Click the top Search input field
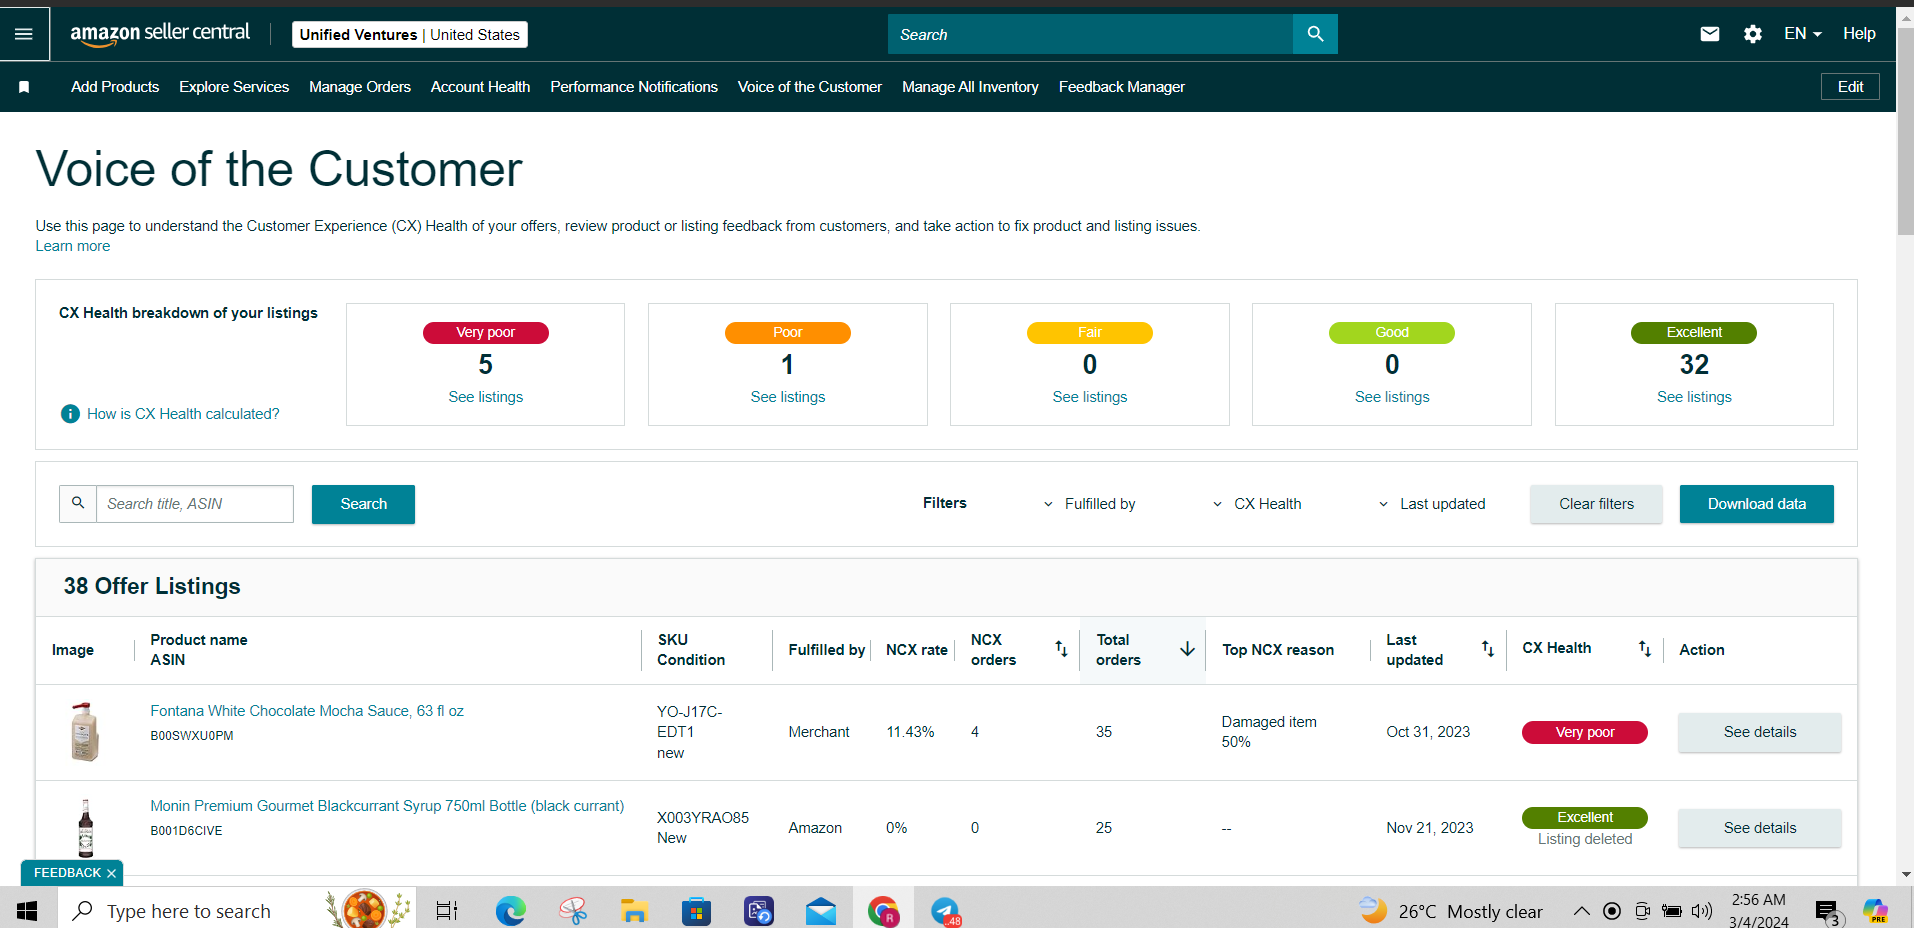Viewport: 1914px width, 928px height. (x=1090, y=34)
